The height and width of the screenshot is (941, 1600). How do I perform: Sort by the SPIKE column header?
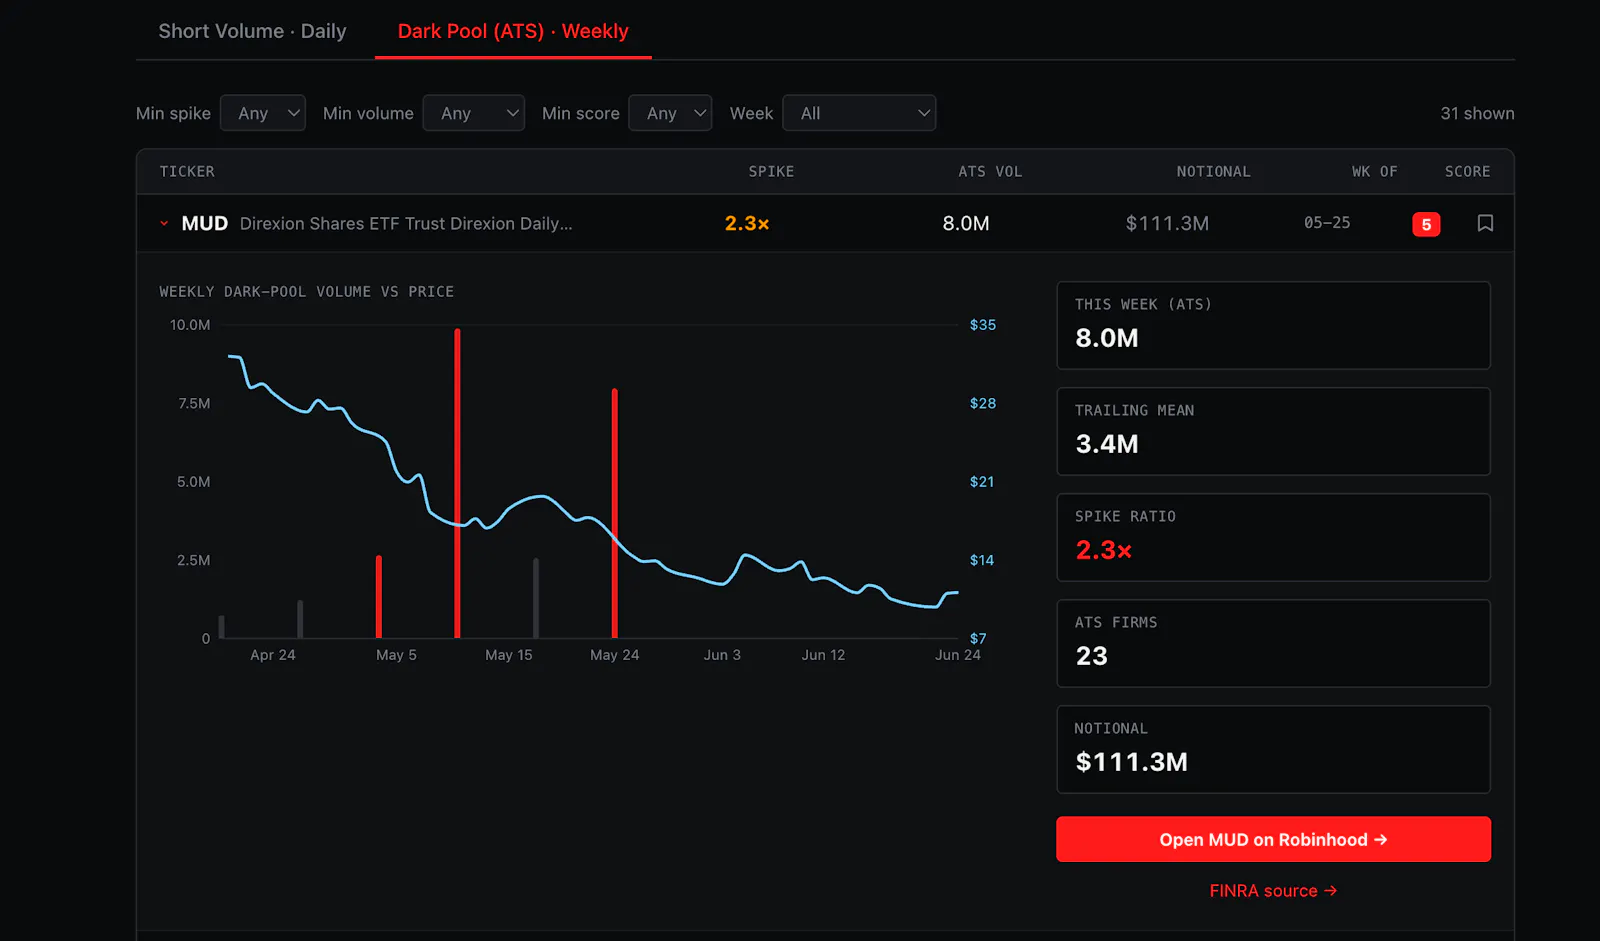(771, 171)
